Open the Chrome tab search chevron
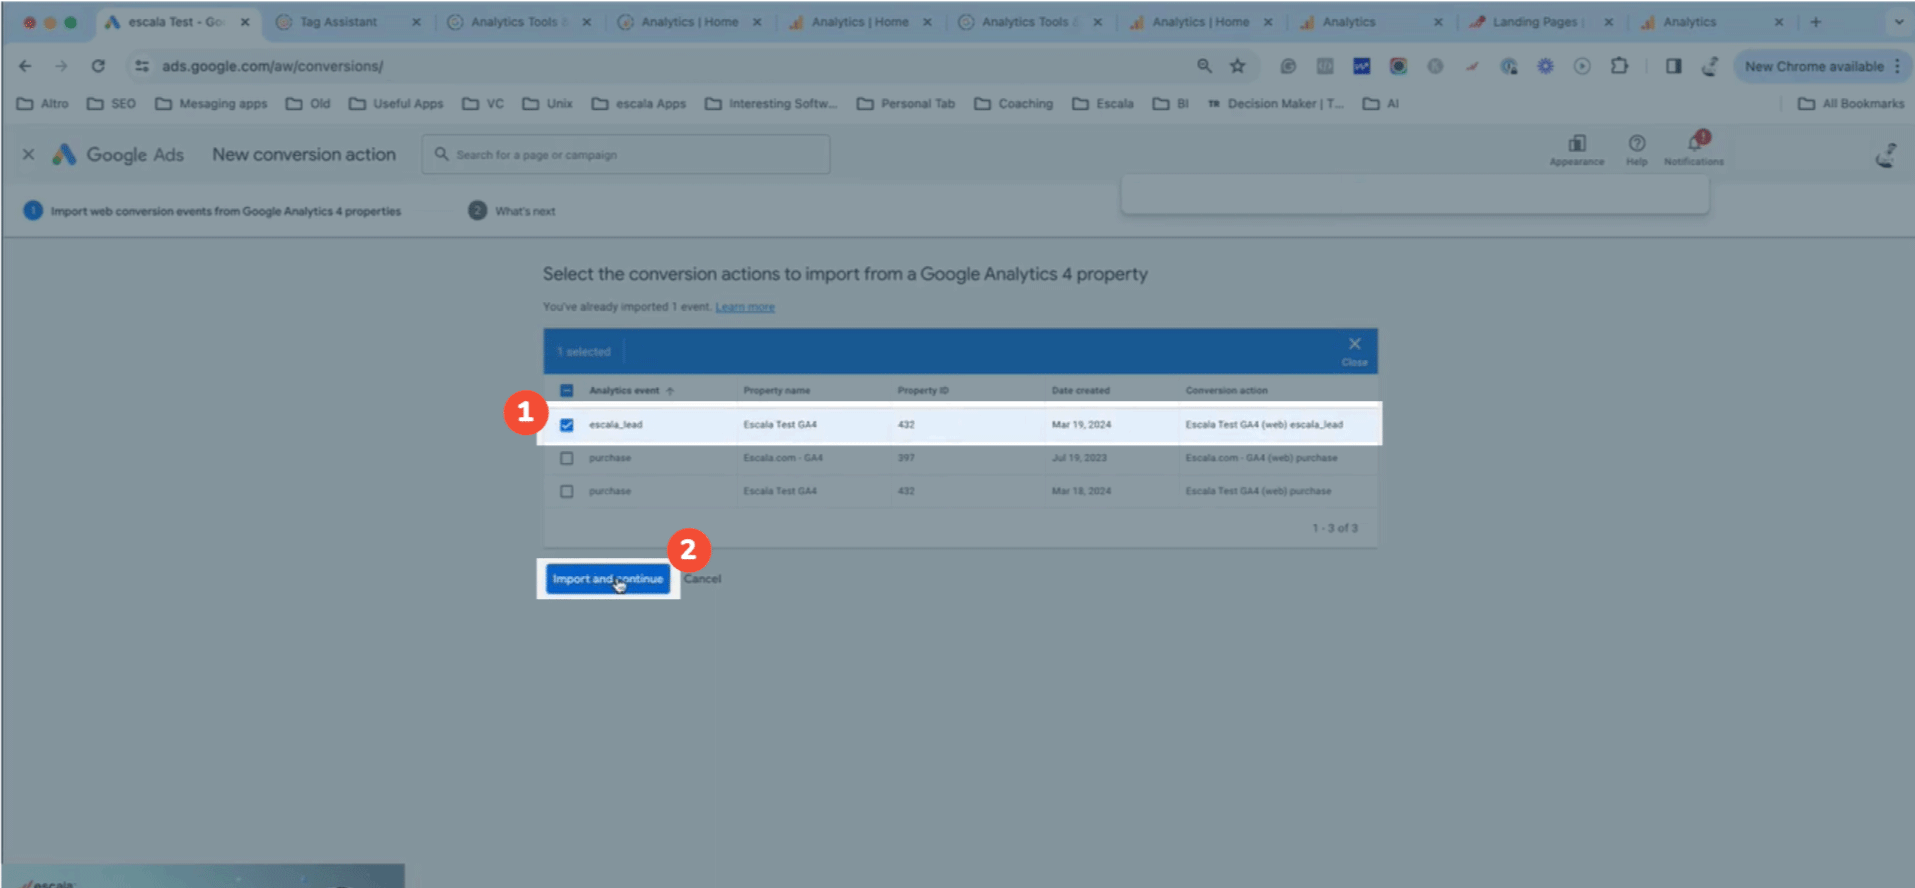Screen dimensions: 1915x888 point(1898,22)
